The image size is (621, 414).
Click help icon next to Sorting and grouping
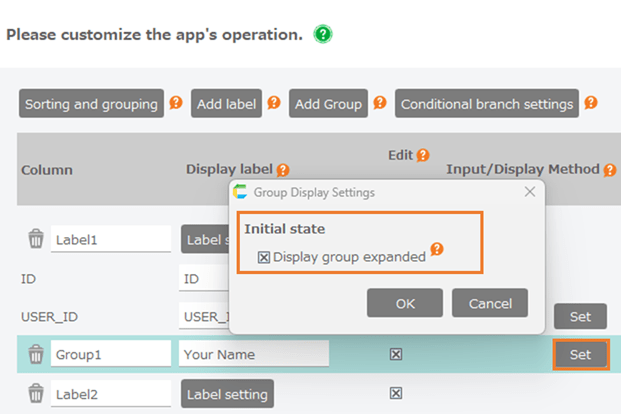(x=175, y=103)
